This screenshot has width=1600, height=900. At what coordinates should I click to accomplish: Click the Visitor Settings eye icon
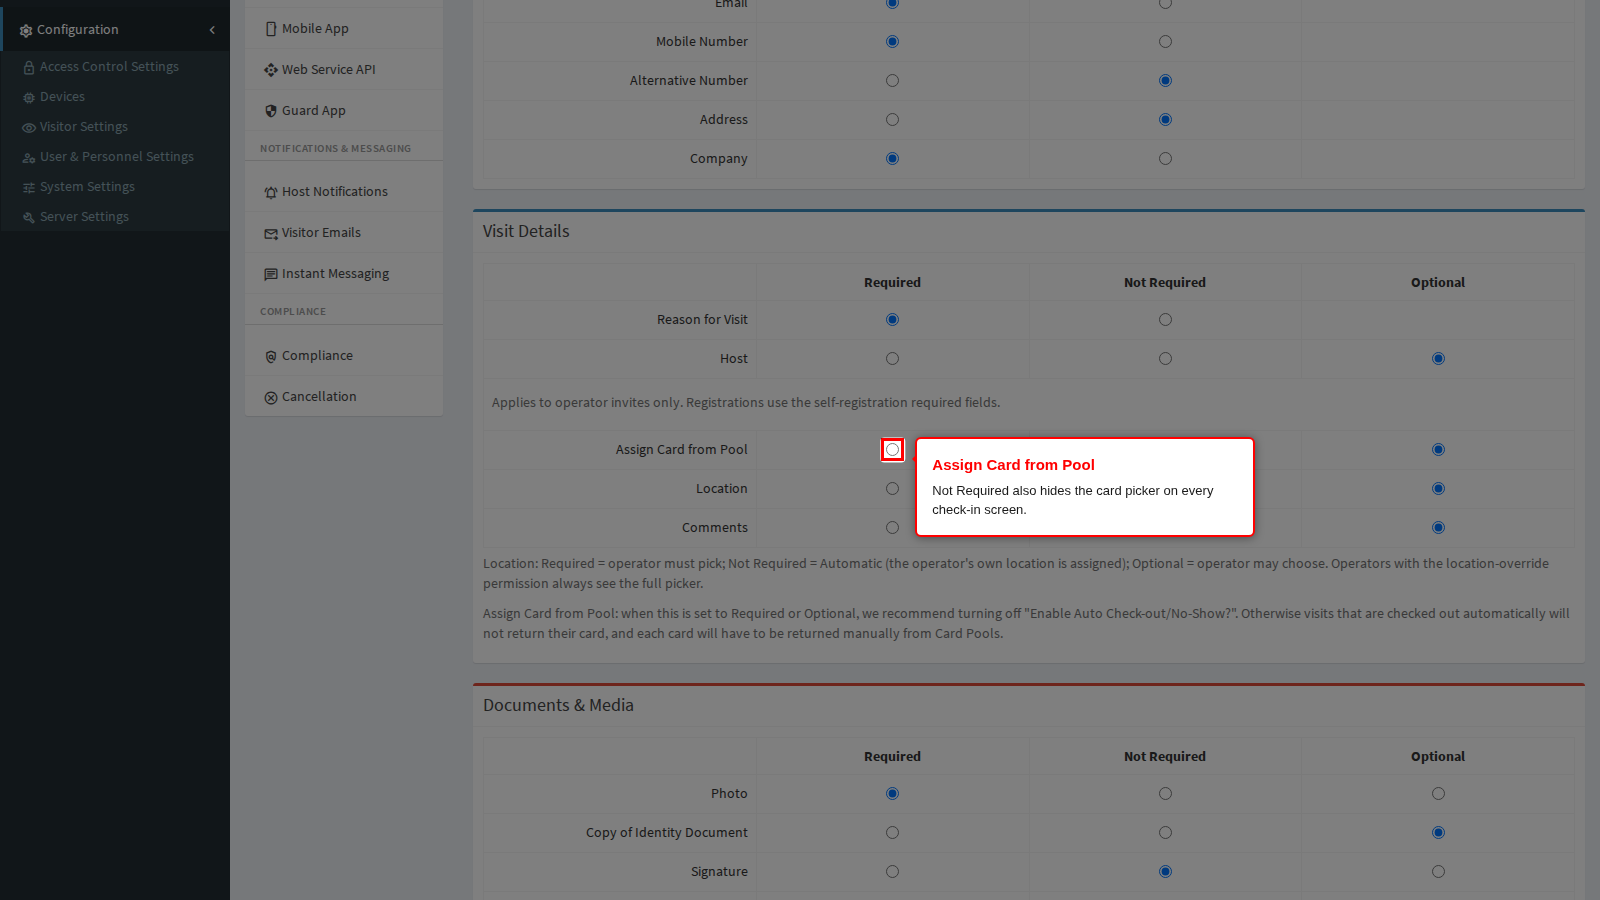[x=29, y=128]
